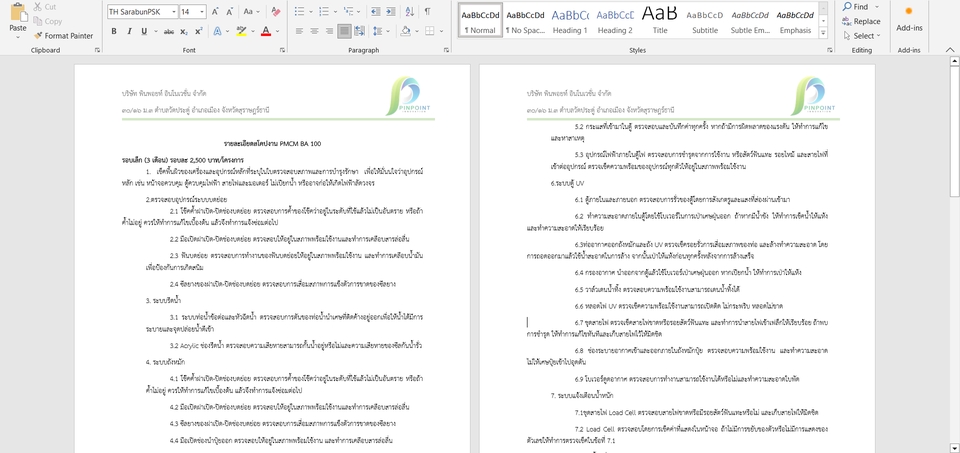The width and height of the screenshot is (960, 453).
Task: Open underline style dropdown arrow
Action: point(154,31)
